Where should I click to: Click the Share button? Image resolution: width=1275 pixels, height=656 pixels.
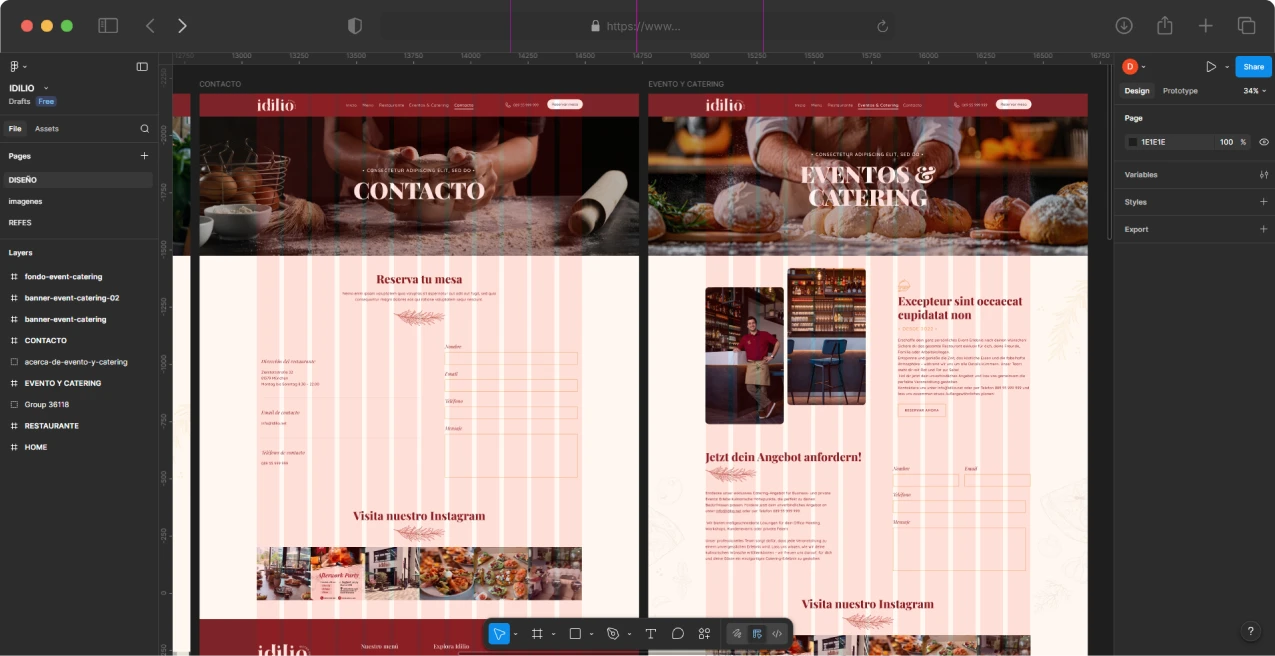[1253, 67]
